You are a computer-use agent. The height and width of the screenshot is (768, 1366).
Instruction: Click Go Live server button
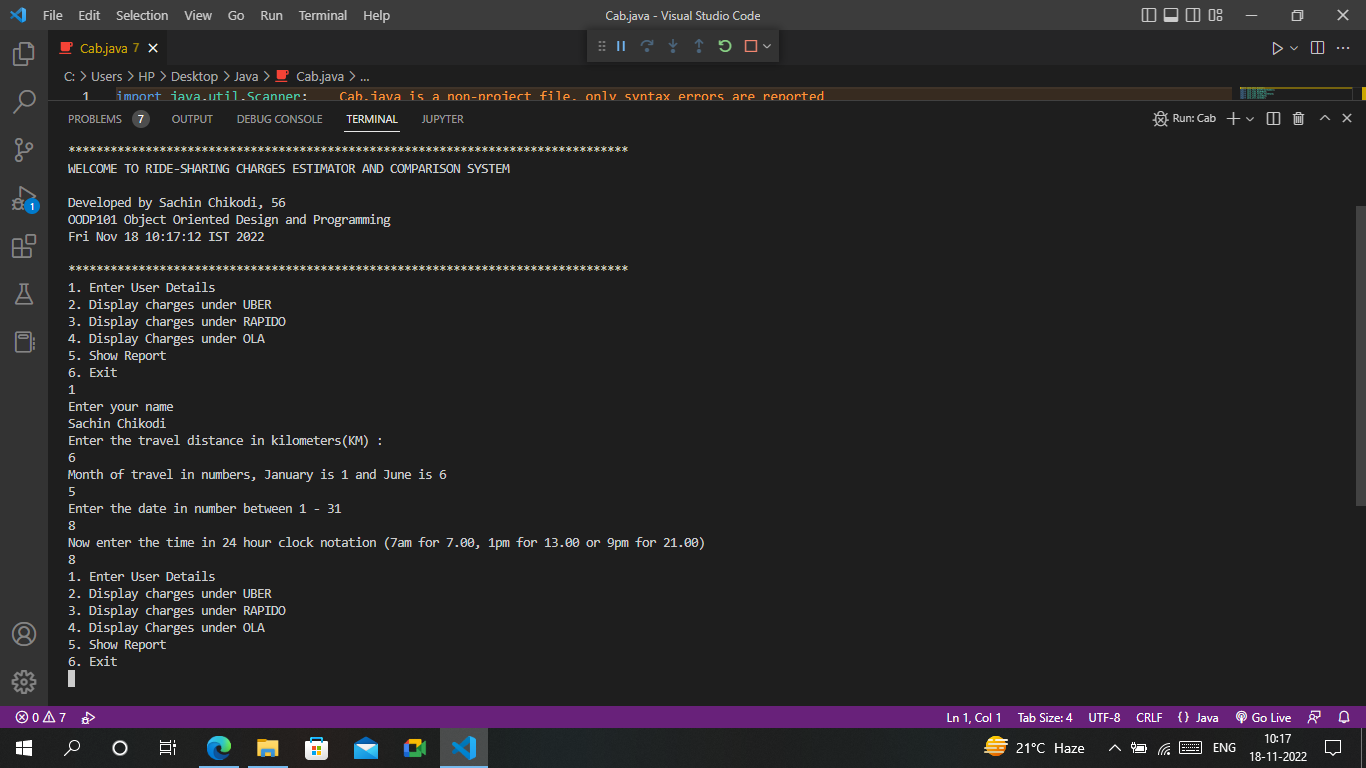coord(1264,717)
